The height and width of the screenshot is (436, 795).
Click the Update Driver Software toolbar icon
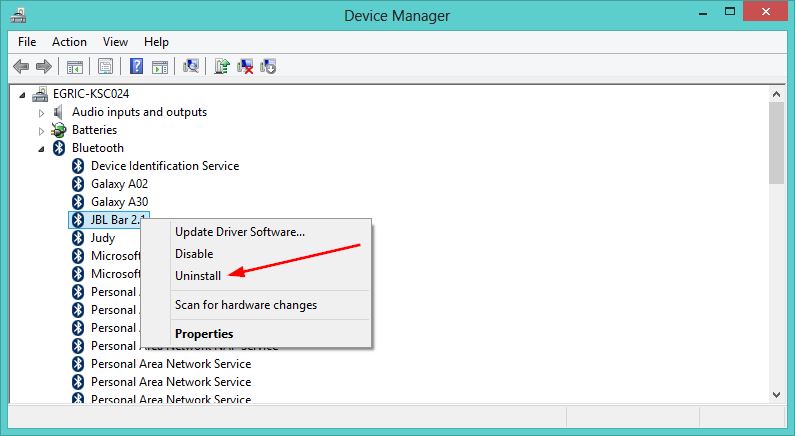point(222,67)
